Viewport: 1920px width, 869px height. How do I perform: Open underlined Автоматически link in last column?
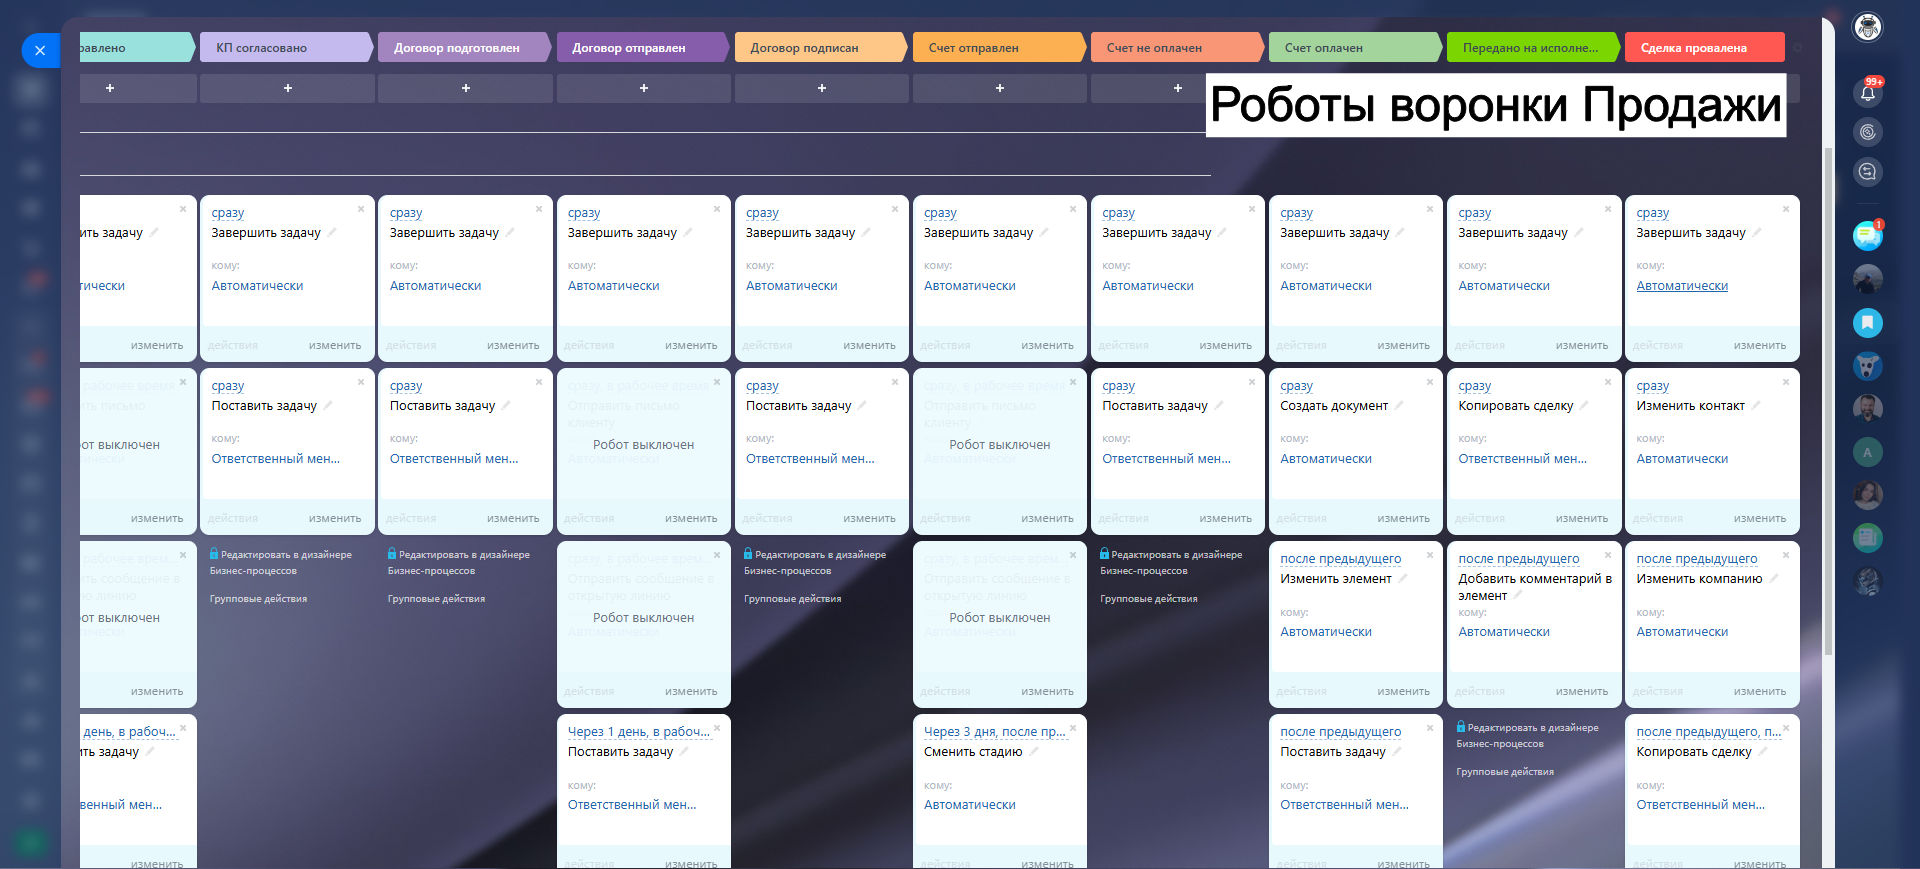pyautogui.click(x=1682, y=286)
